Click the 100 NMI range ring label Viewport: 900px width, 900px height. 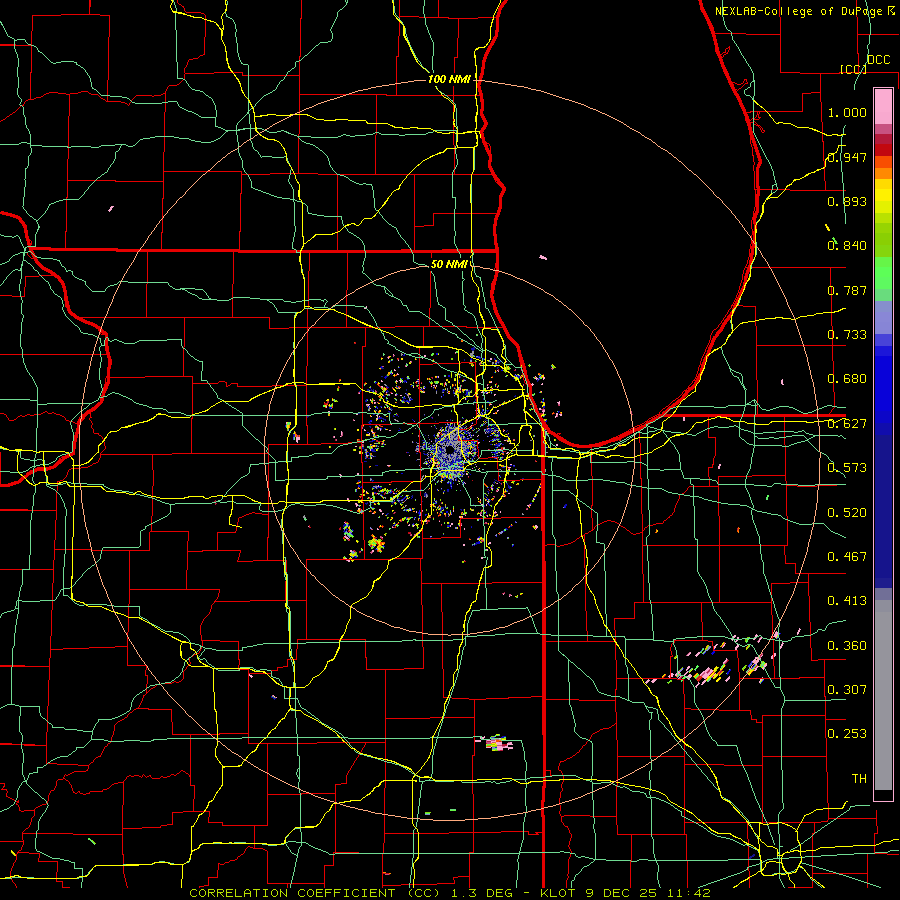pyautogui.click(x=449, y=79)
